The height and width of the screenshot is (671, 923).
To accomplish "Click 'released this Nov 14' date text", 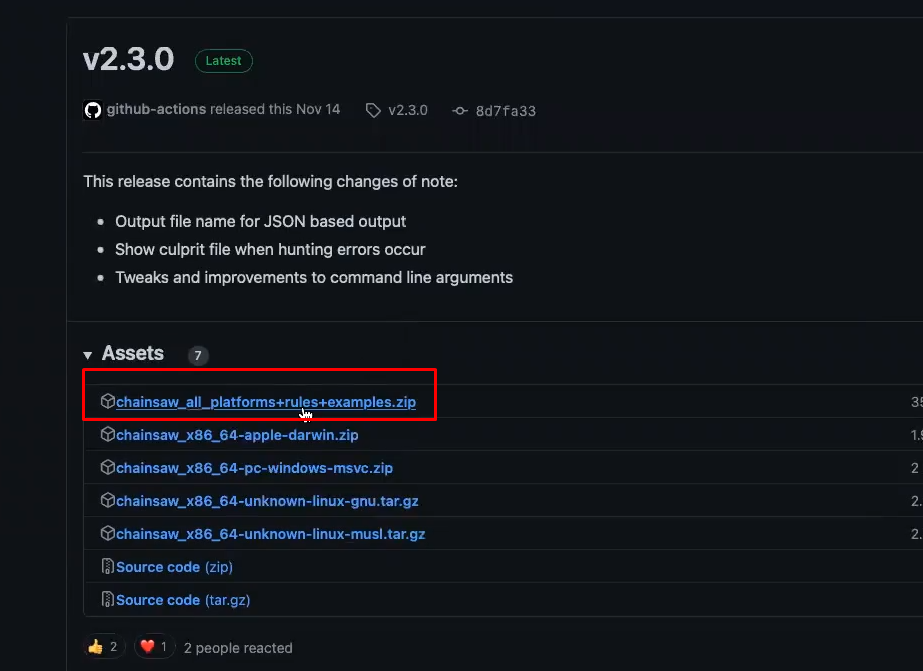I will [x=275, y=109].
